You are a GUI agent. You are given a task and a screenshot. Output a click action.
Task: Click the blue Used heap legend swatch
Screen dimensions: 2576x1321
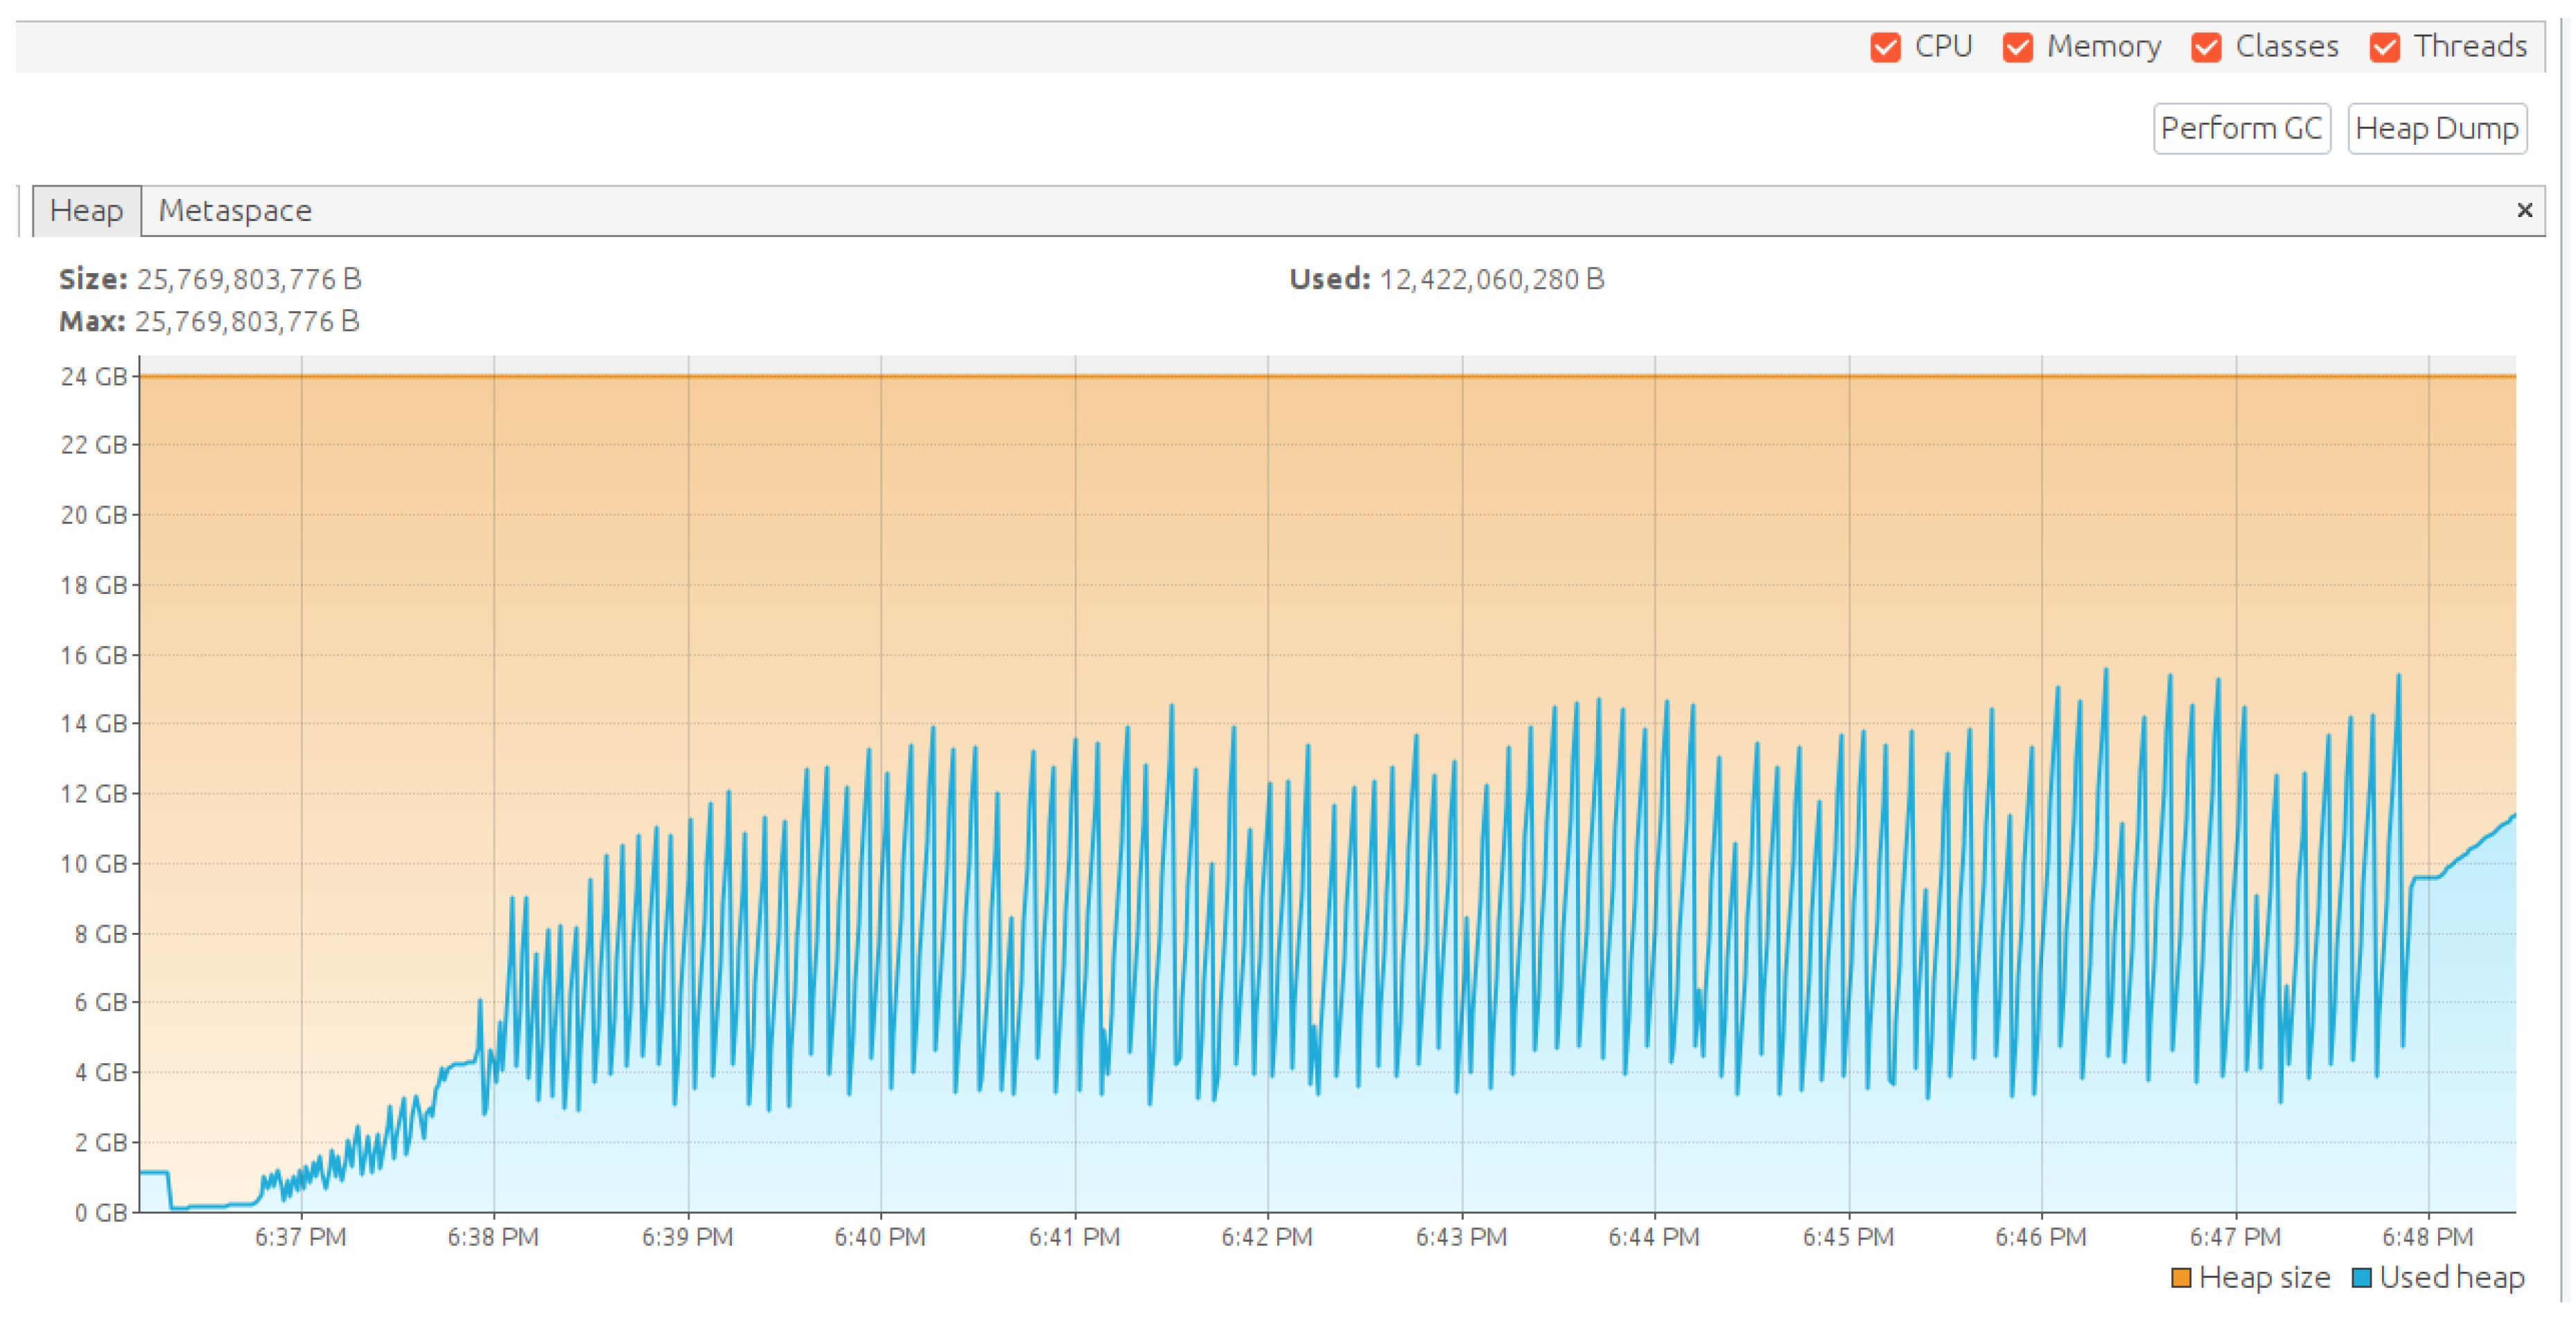pos(2362,1278)
